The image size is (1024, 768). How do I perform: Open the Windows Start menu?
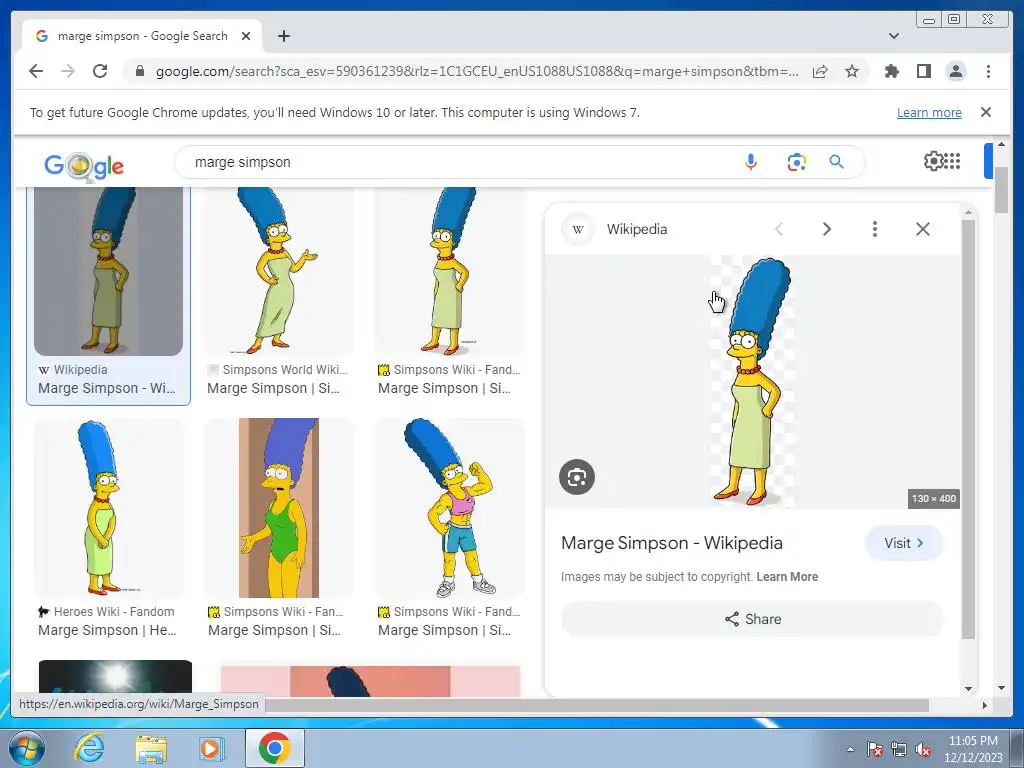coord(25,748)
